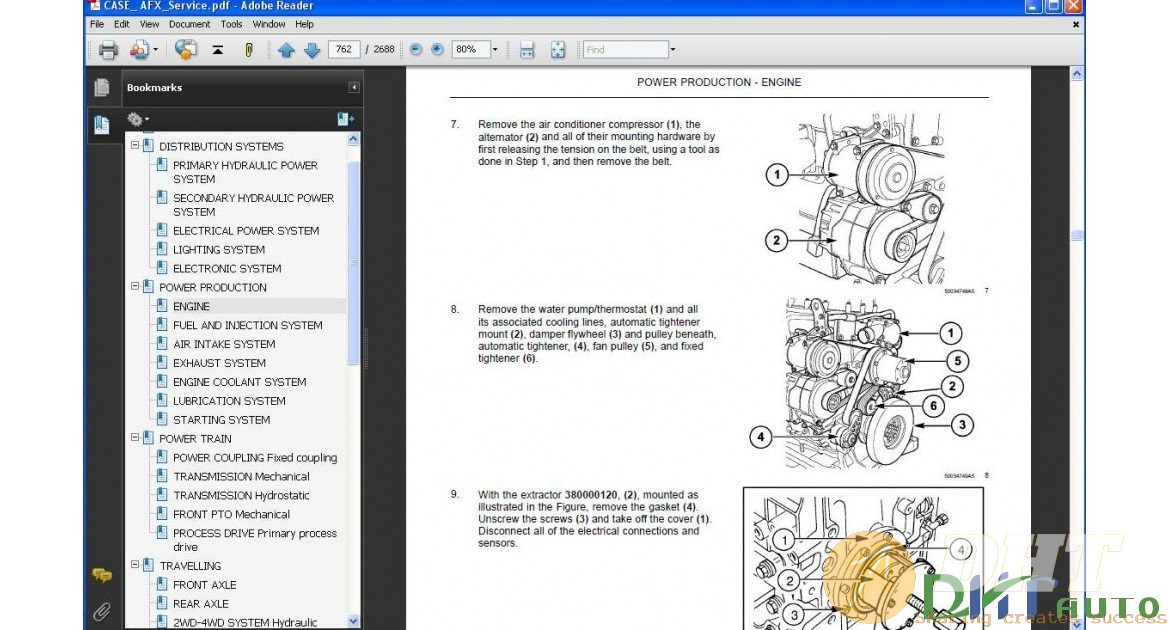Viewport: 1170px width, 630px height.
Task: Click the bookmarks panel scroll up arrow
Action: [x=353, y=139]
